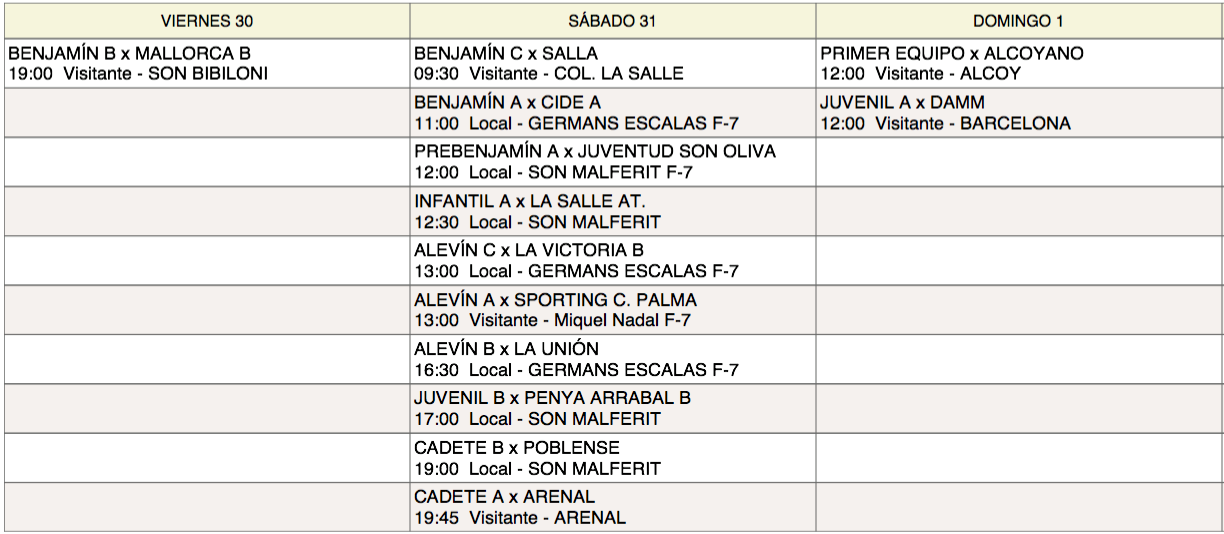Viewport: 1224px width, 534px height.
Task: Click the INFANTIL A x LA SALLE AT. match
Action: tap(530, 202)
